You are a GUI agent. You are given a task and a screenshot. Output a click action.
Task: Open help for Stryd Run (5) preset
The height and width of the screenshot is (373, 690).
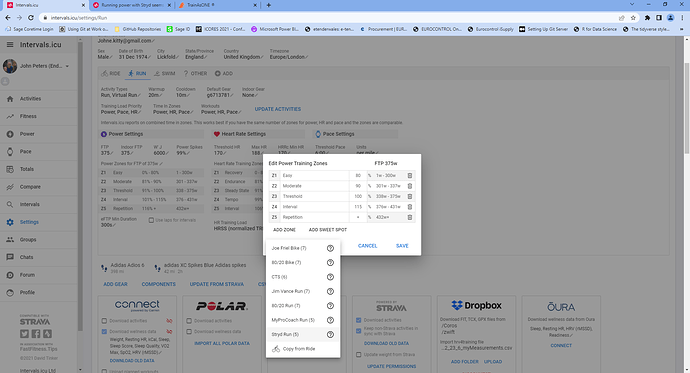[330, 334]
